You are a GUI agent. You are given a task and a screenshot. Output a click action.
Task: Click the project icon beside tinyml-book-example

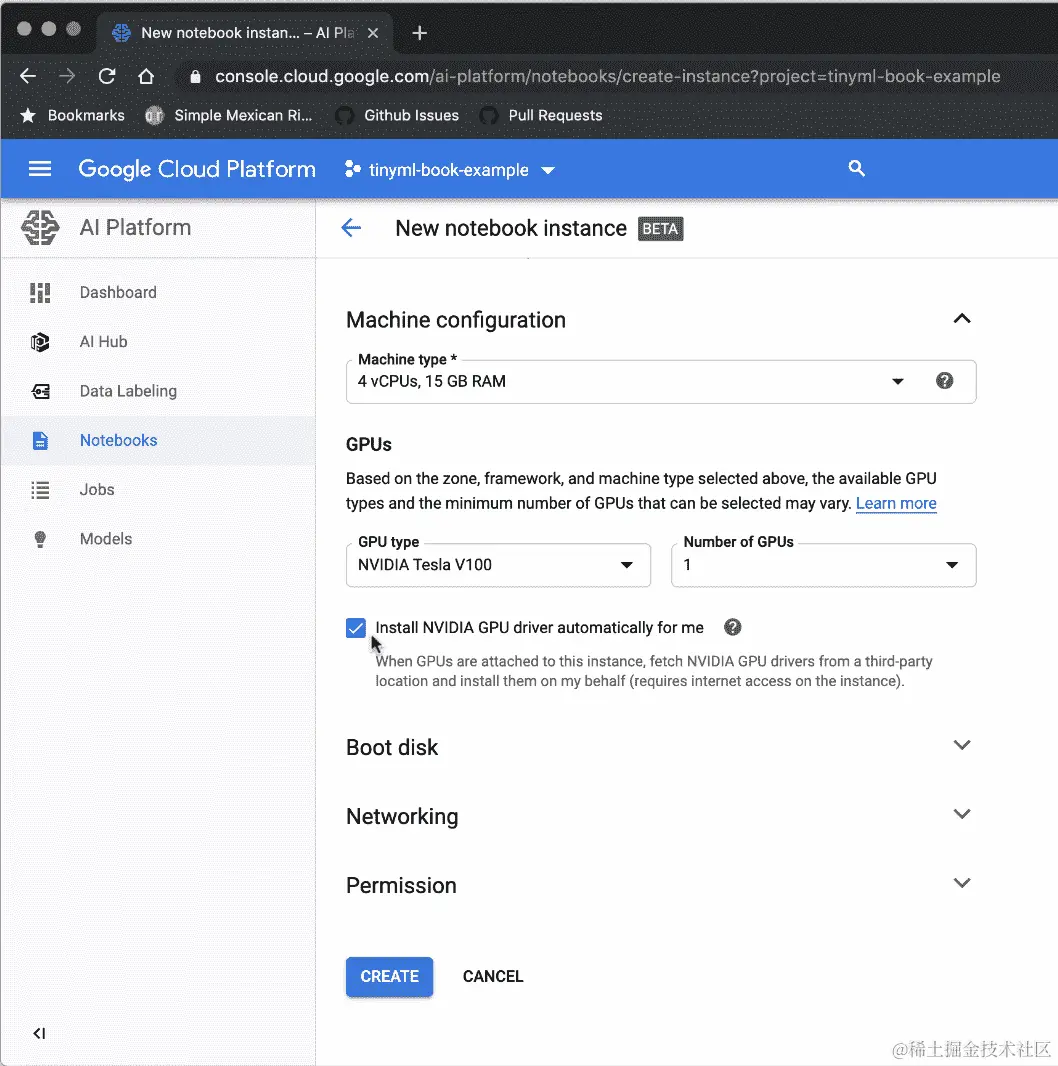[x=352, y=169]
